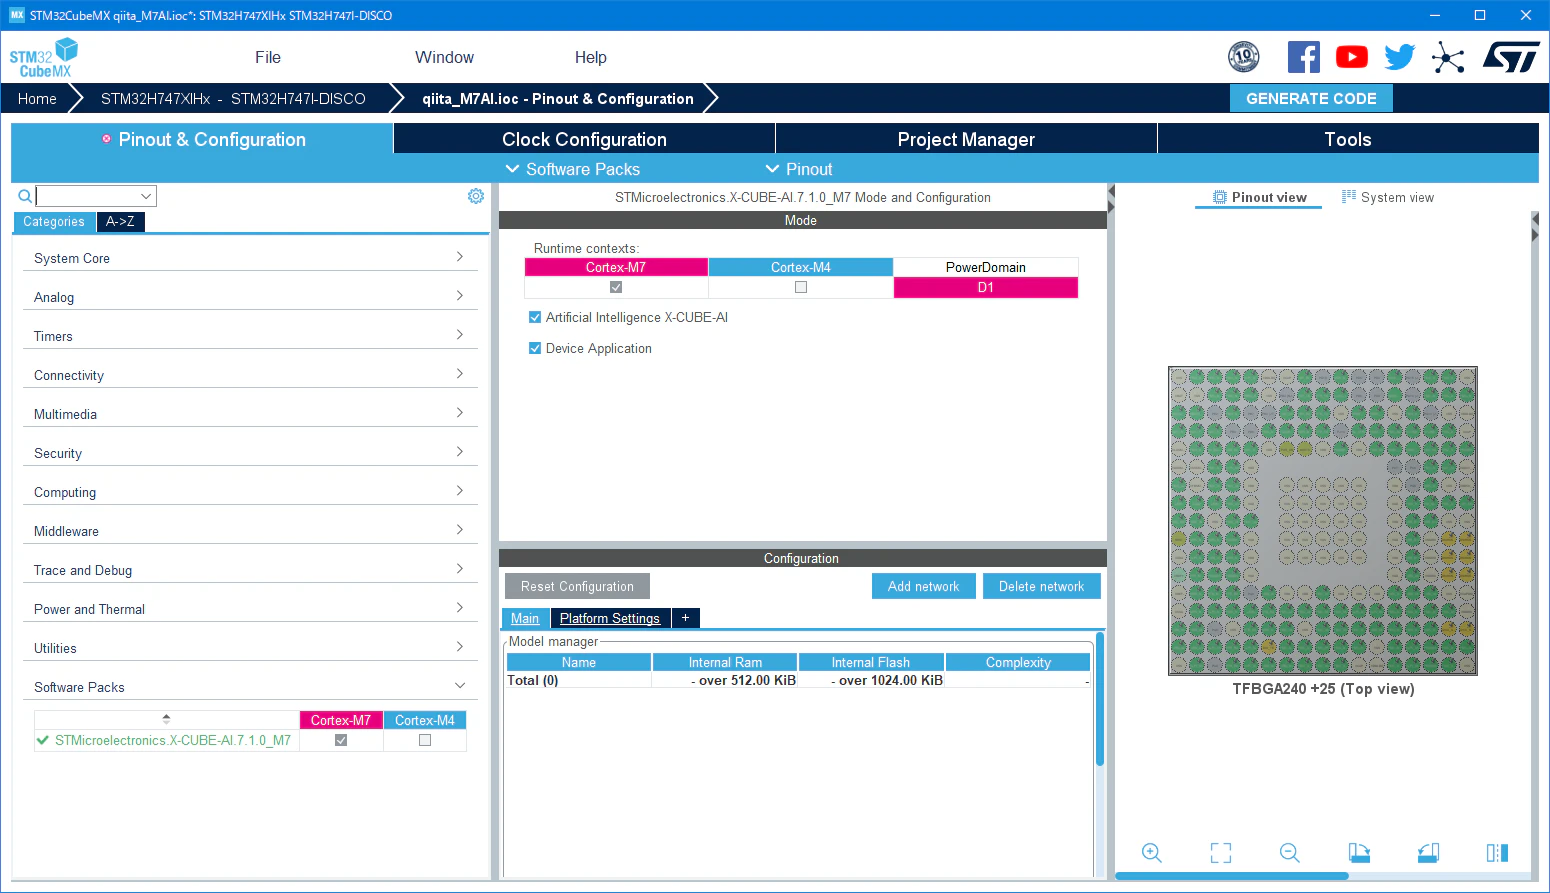Go to Home in the breadcrumb
This screenshot has width=1550, height=893.
click(37, 98)
